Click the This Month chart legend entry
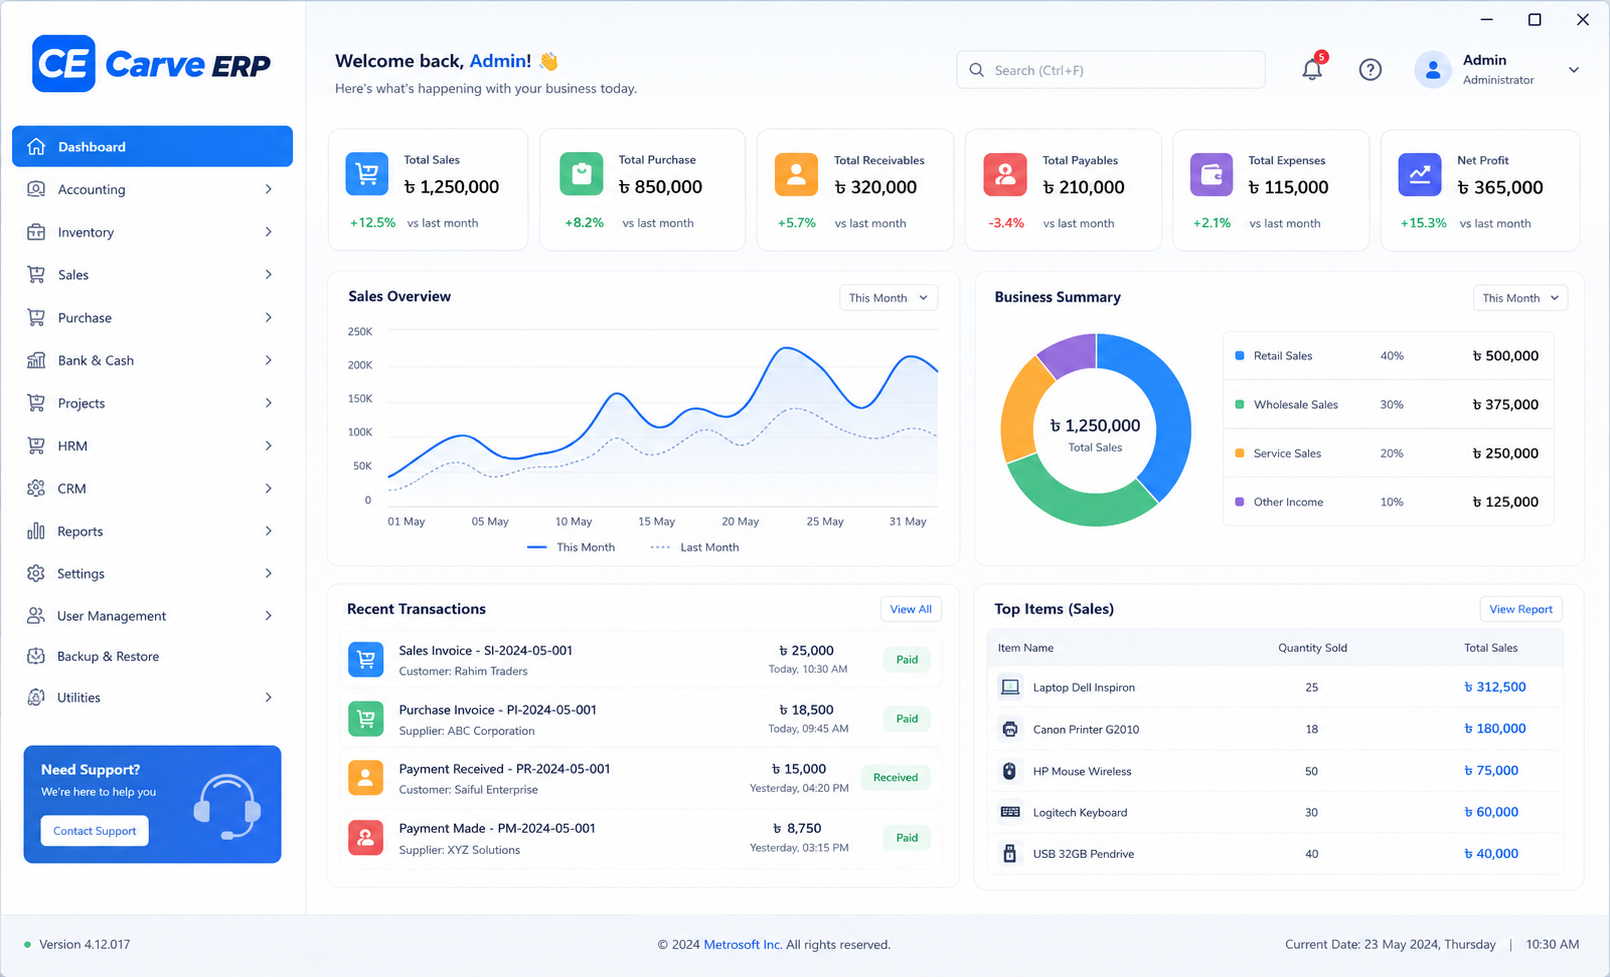 click(x=571, y=547)
